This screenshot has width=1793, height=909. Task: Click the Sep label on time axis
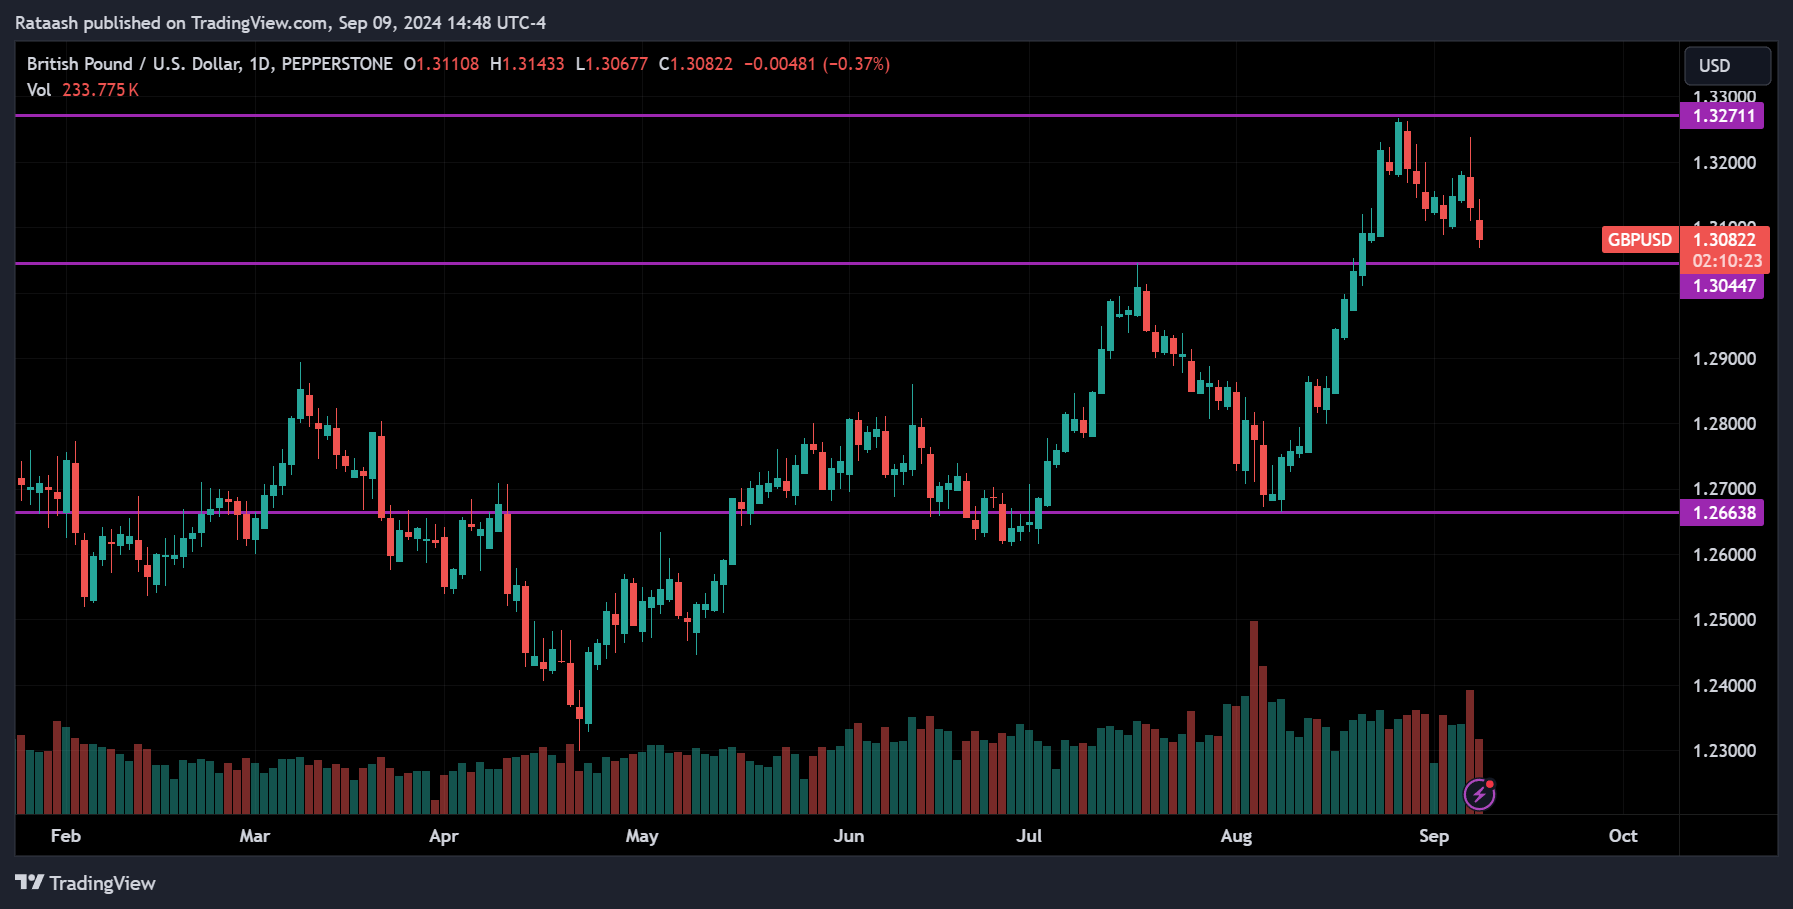click(1434, 836)
